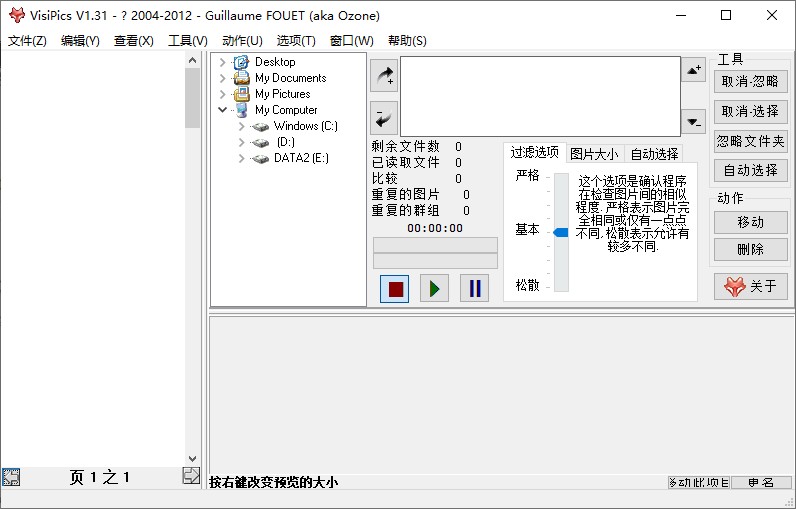
Task: Move selected folder down in list
Action: pos(694,121)
